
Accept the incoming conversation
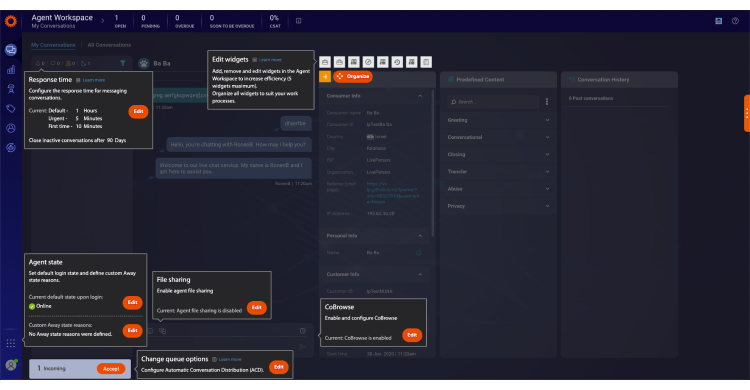click(x=111, y=369)
